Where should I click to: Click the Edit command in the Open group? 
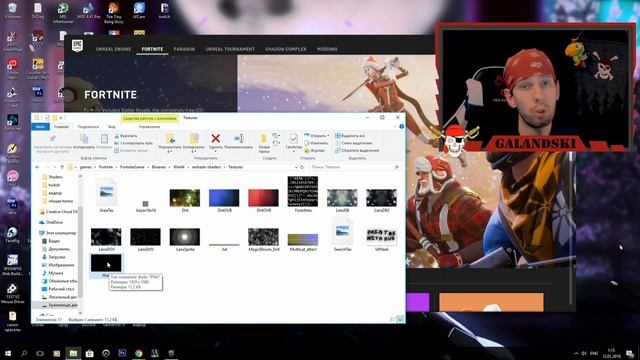[316, 143]
